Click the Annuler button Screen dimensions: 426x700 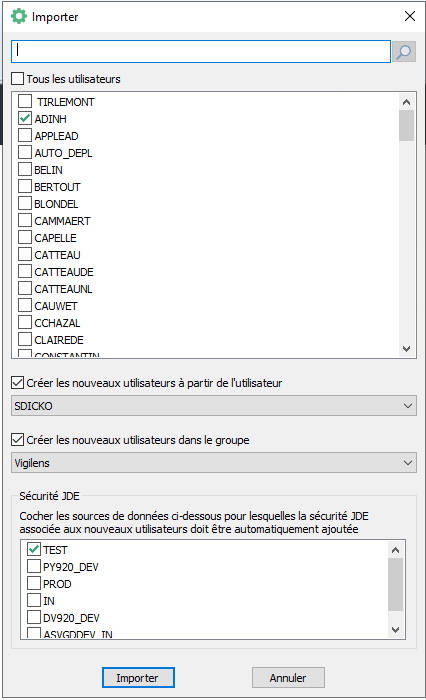(288, 678)
